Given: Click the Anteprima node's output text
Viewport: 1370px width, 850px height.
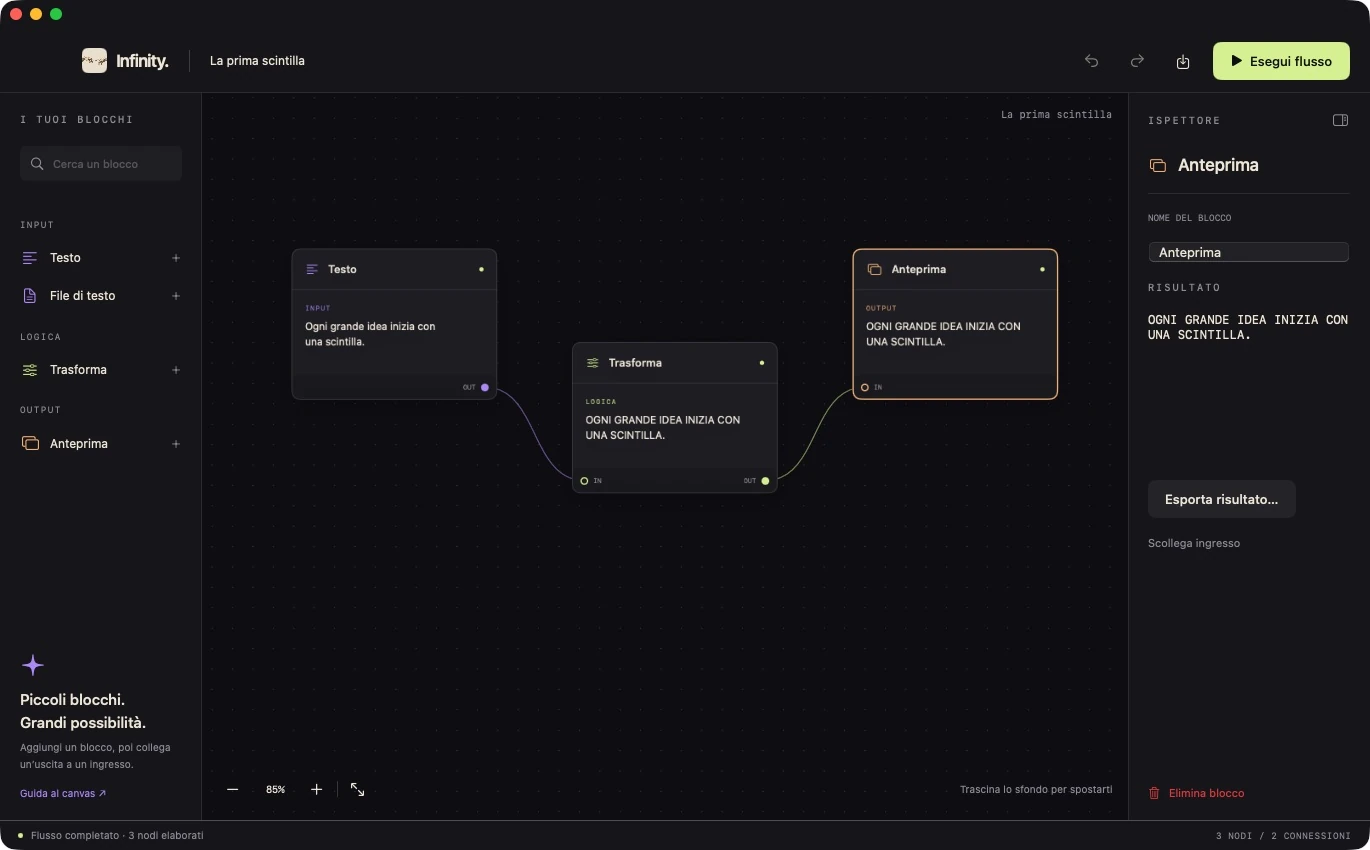Looking at the screenshot, I should (x=943, y=334).
